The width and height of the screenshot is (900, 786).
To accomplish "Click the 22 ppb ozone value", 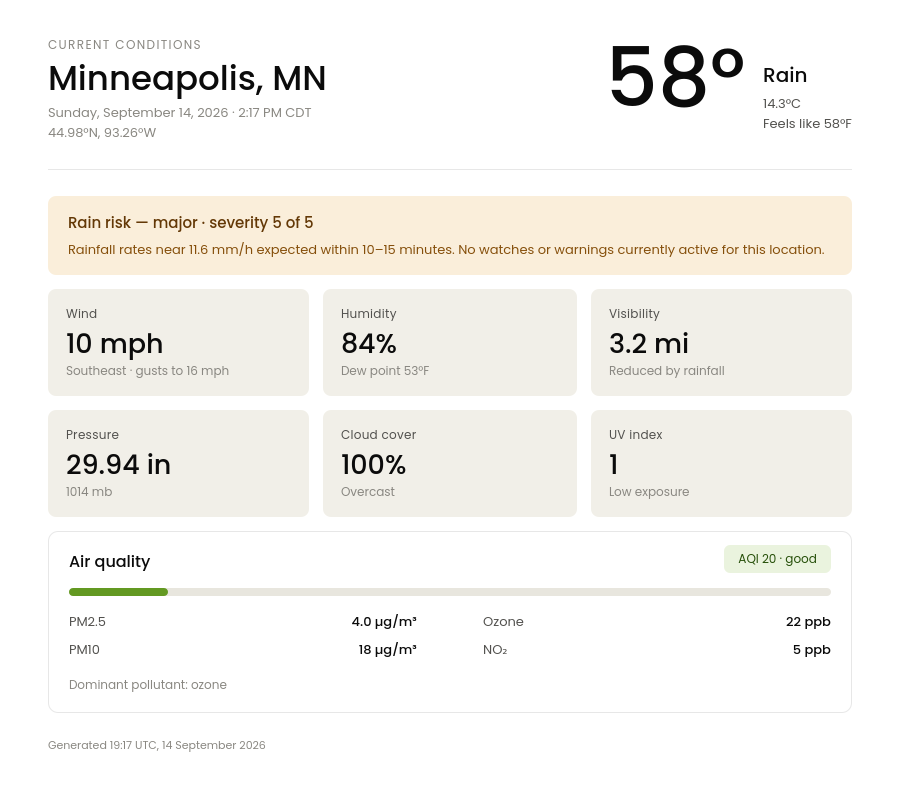I will pyautogui.click(x=808, y=622).
